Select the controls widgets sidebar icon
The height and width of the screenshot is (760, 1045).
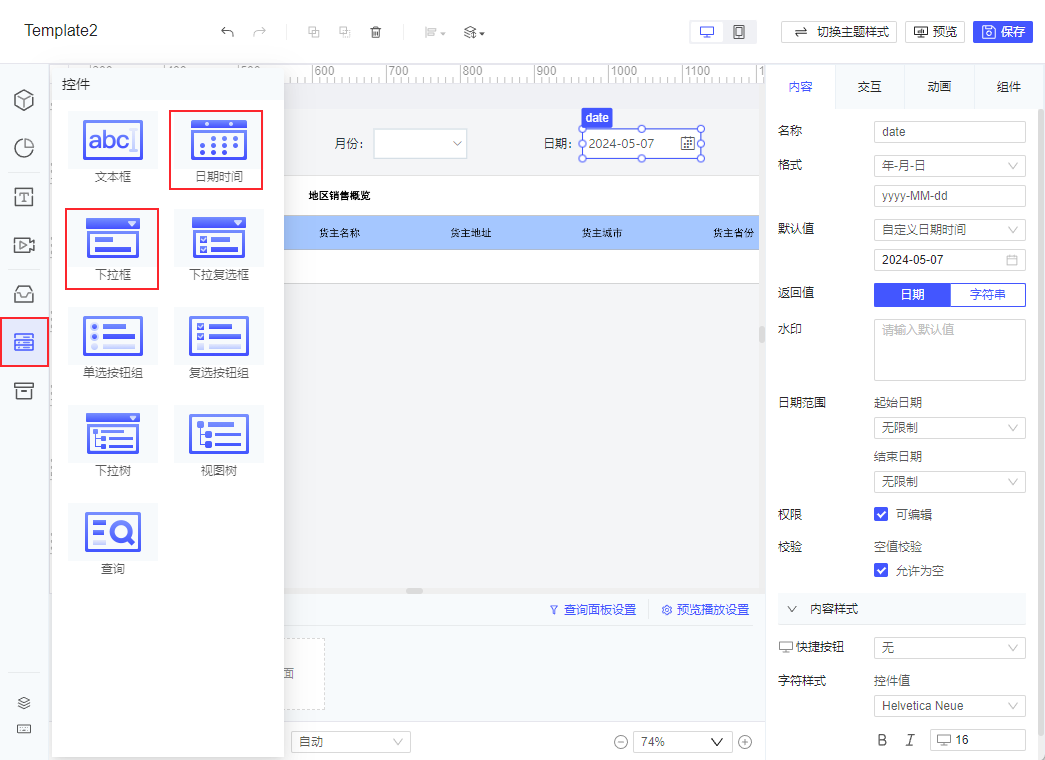point(24,342)
